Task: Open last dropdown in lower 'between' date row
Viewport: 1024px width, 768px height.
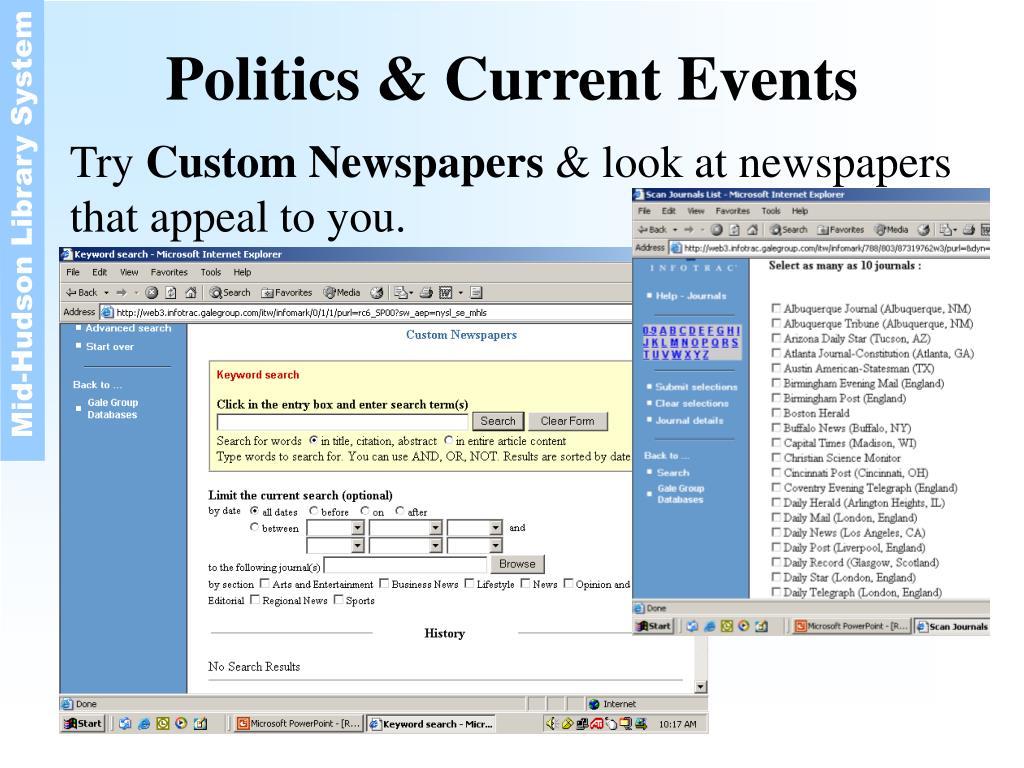Action: [496, 545]
